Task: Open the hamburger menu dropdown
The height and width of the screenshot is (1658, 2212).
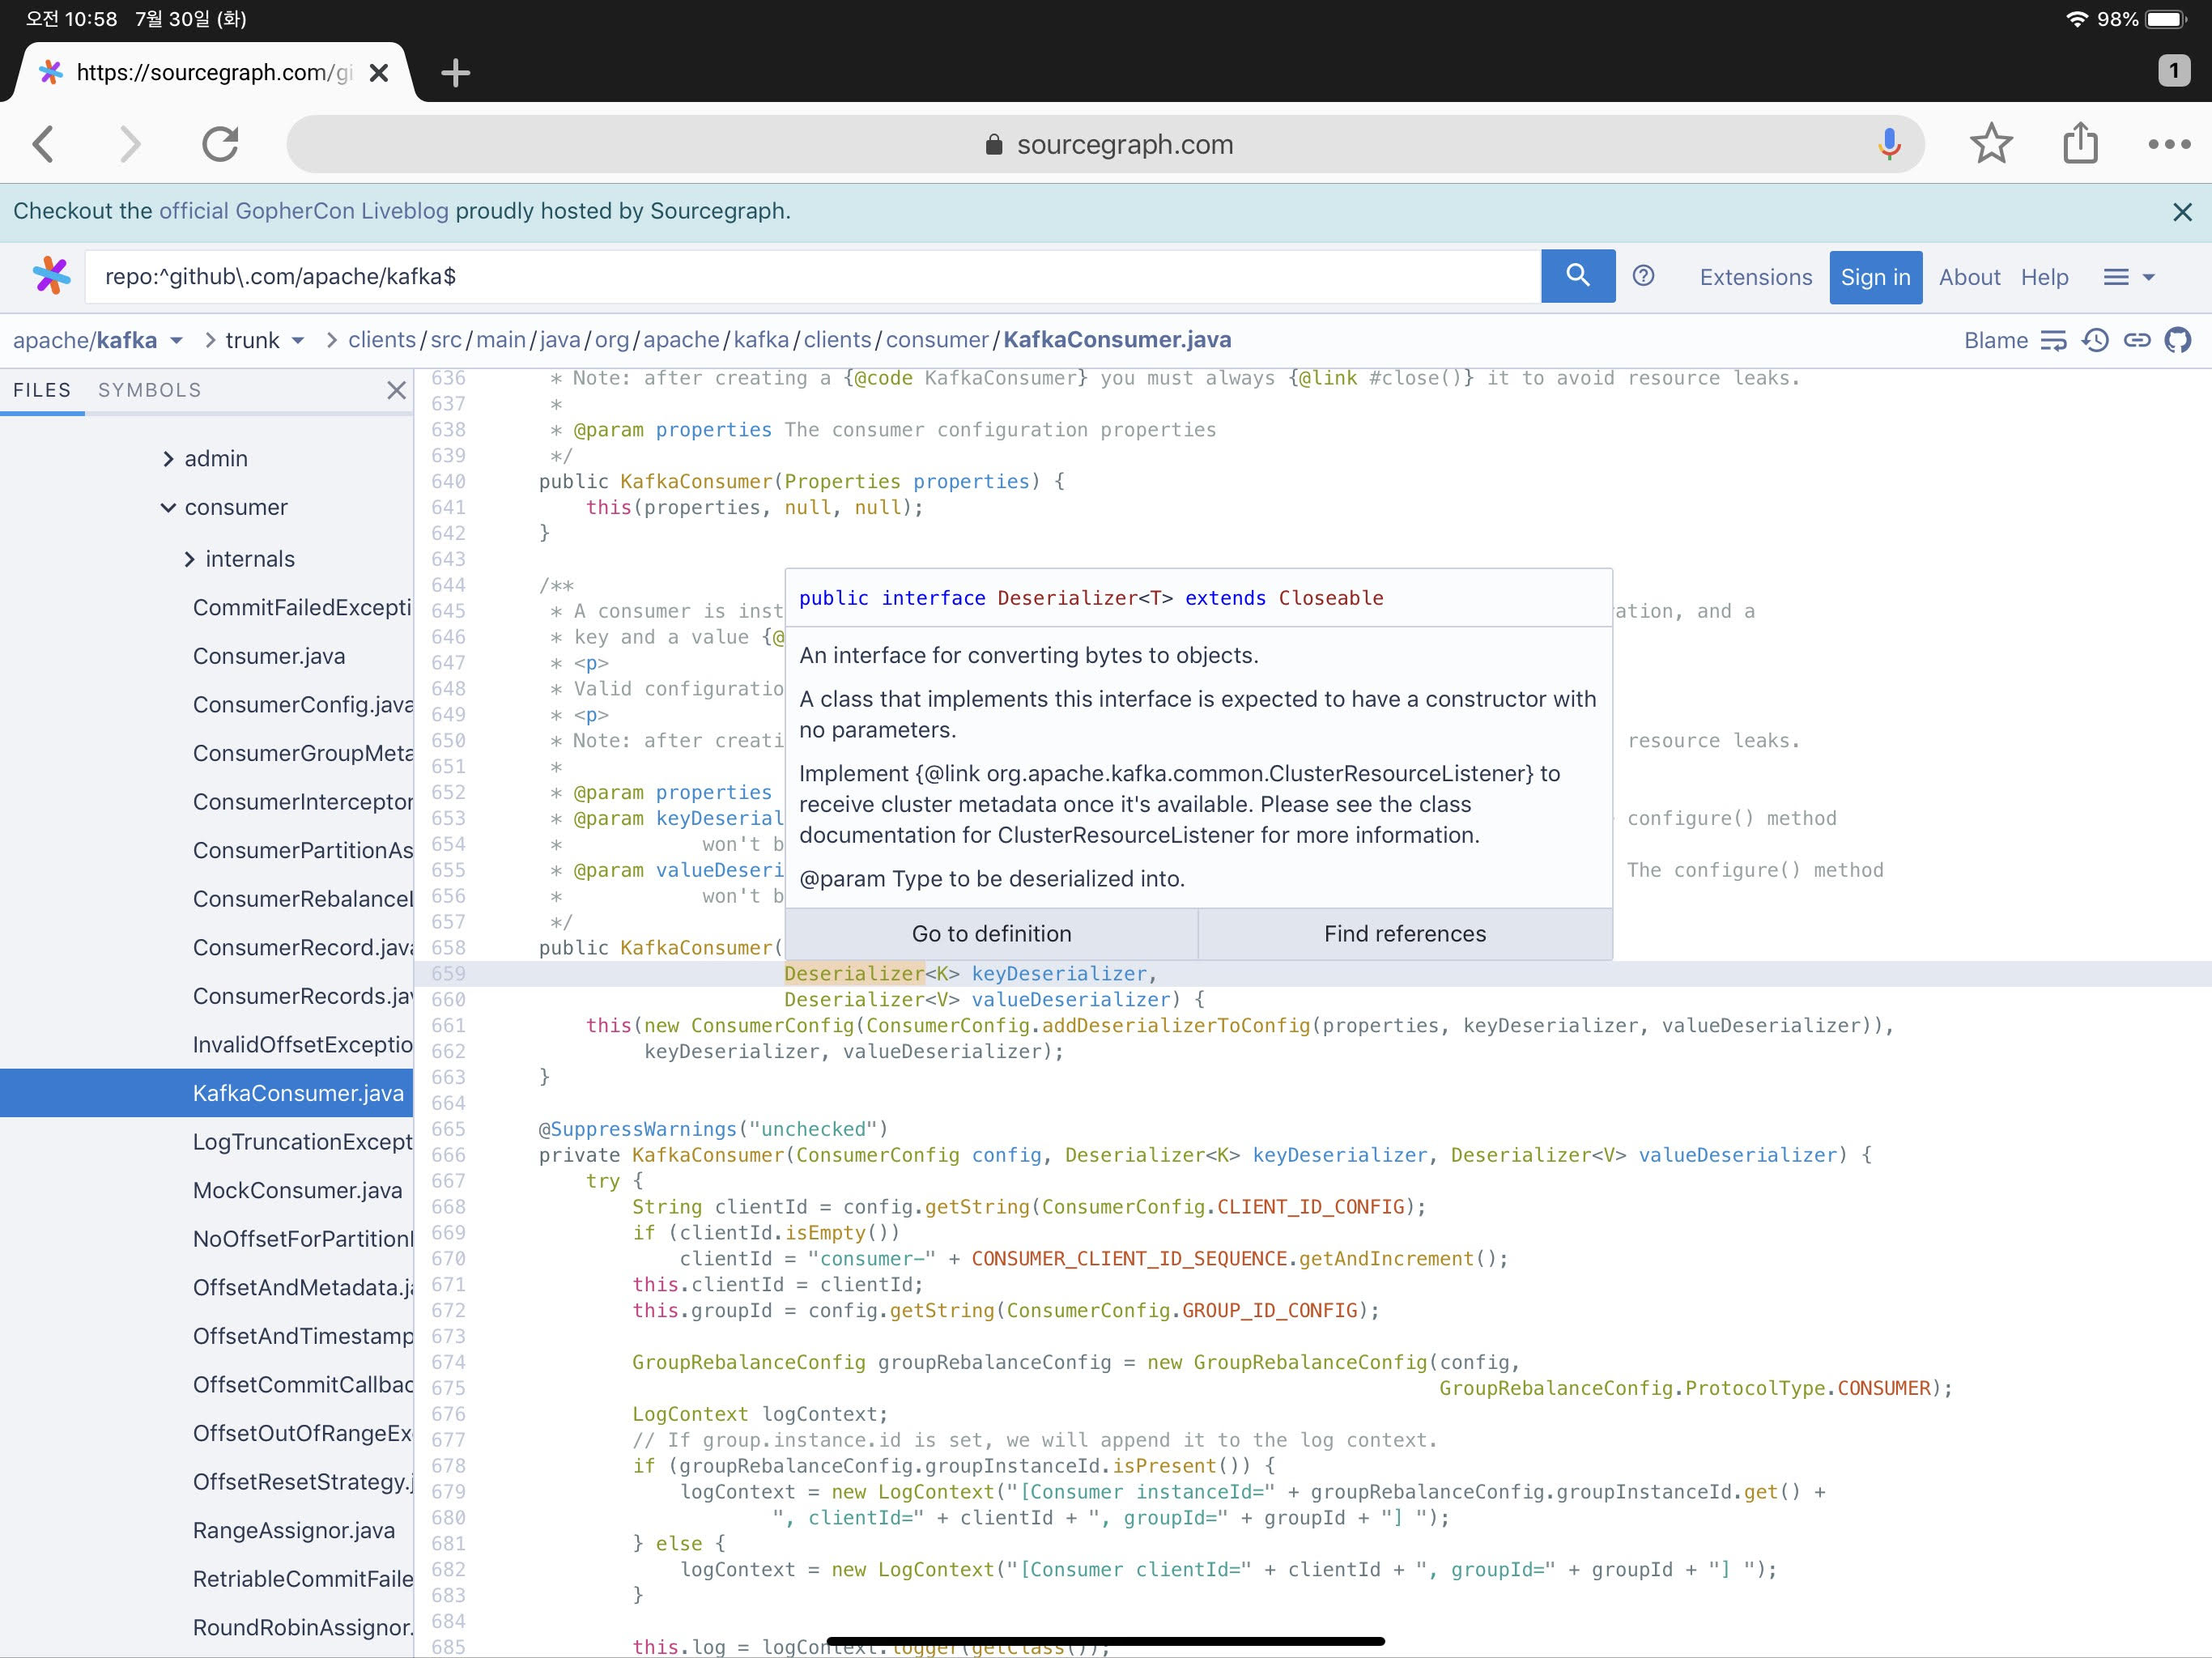Action: tap(2128, 277)
